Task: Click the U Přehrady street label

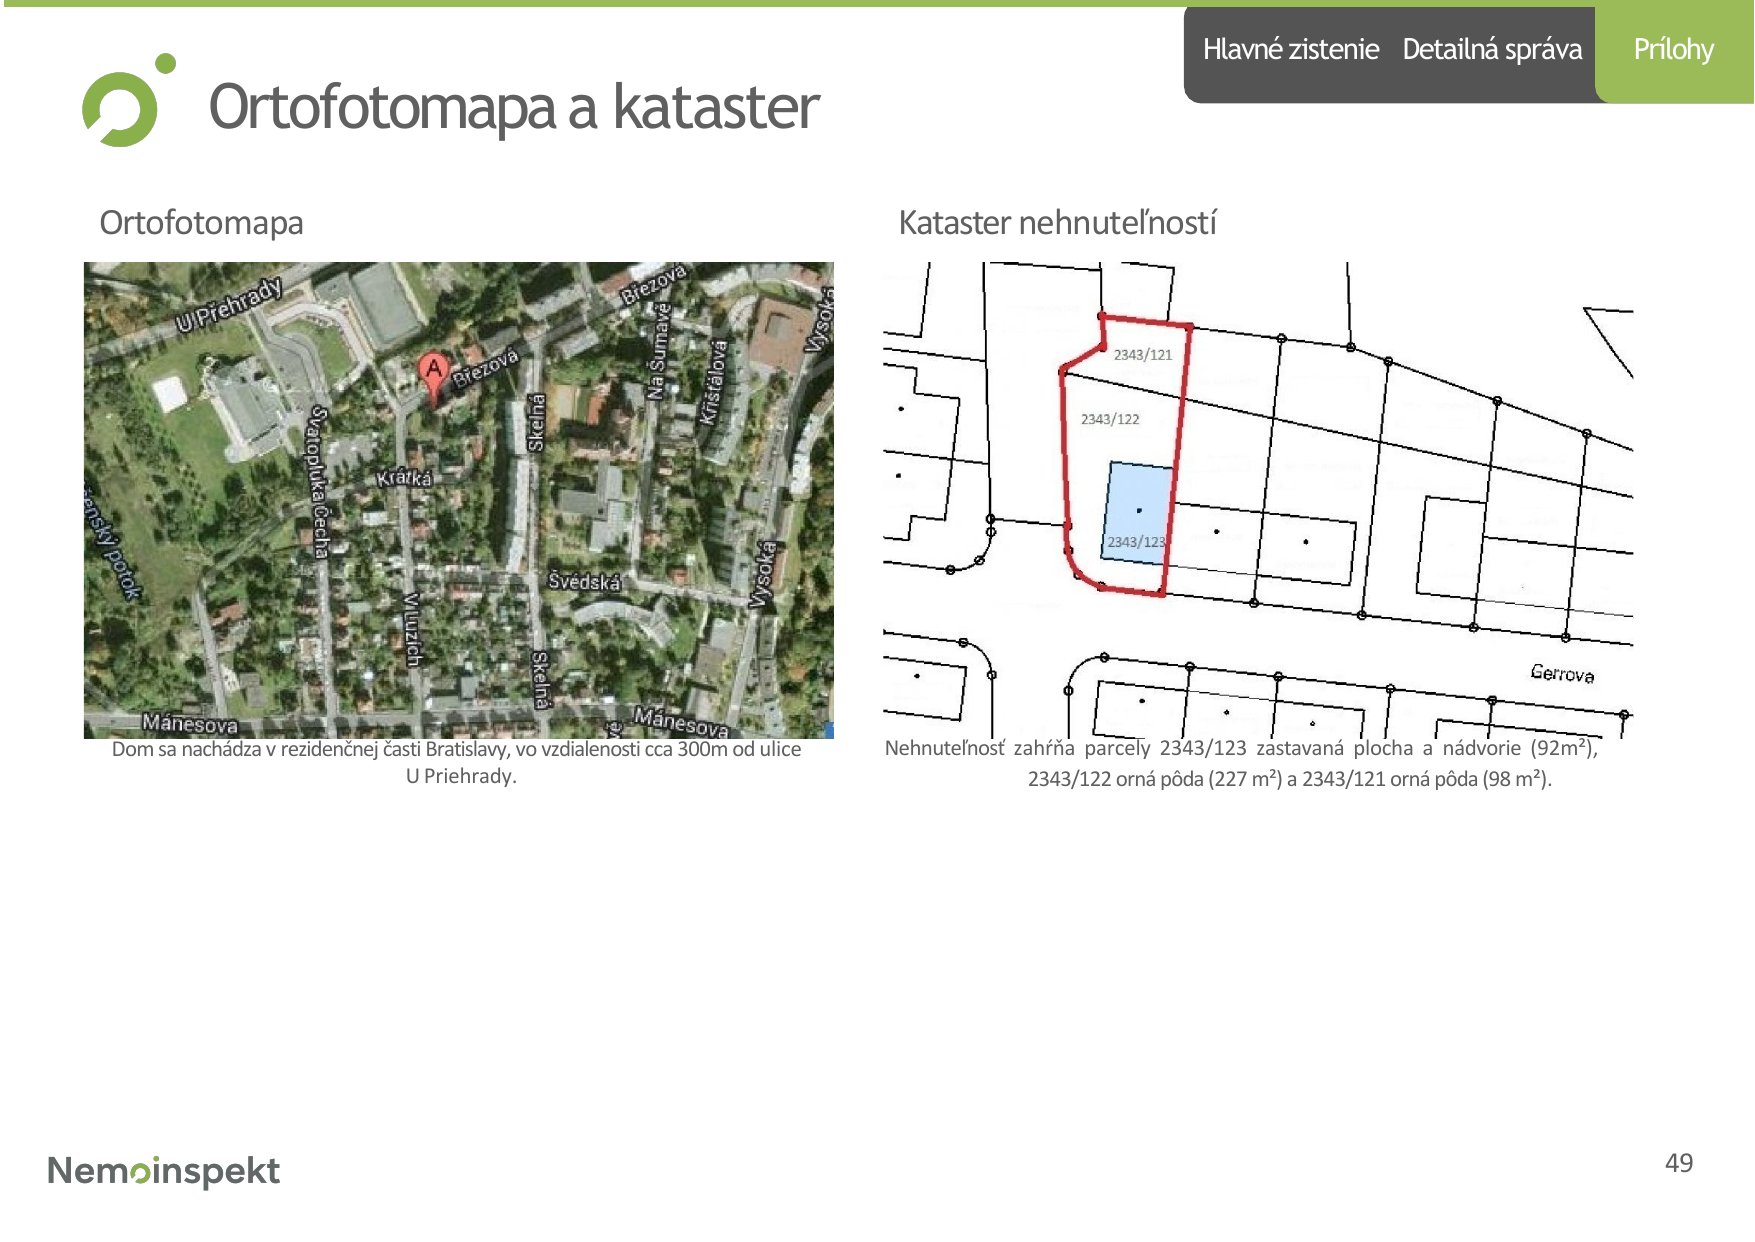Action: 229,305
